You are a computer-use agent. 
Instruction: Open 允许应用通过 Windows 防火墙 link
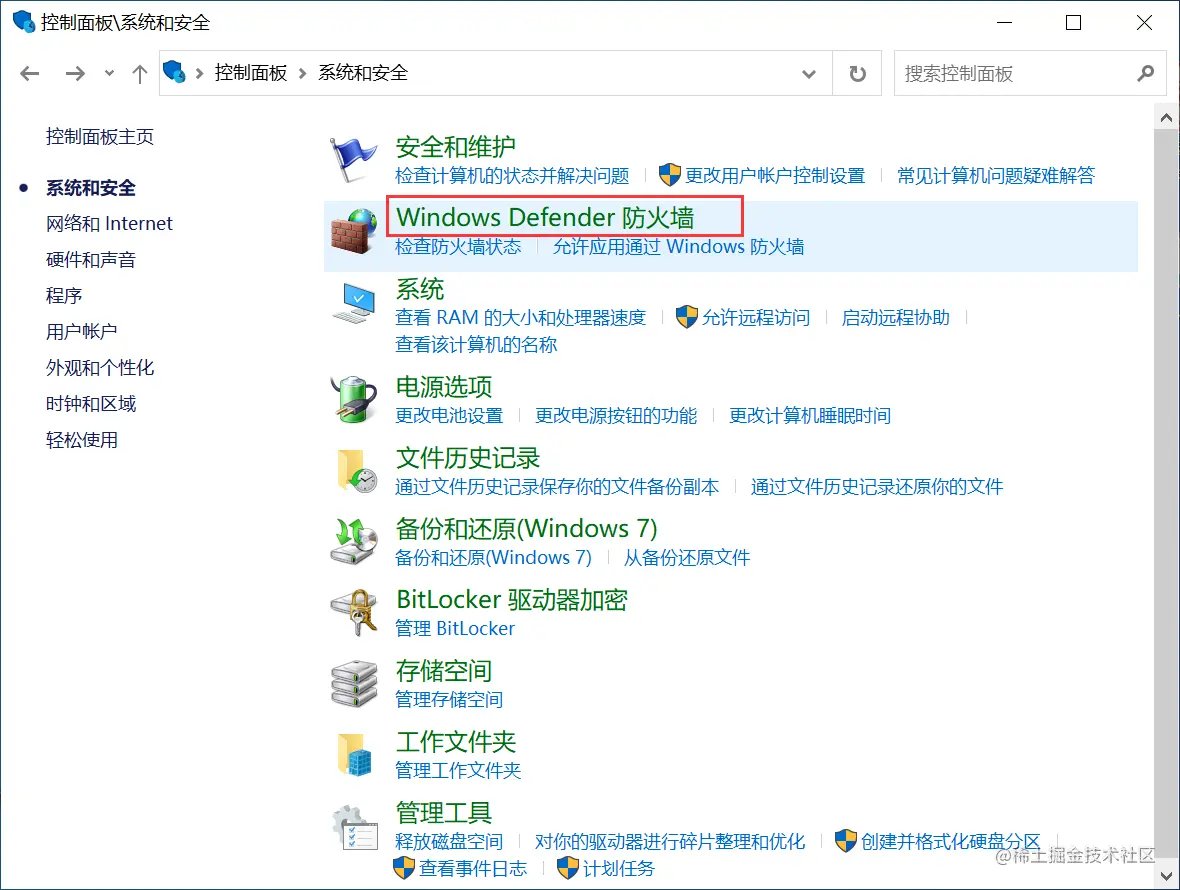coord(678,247)
